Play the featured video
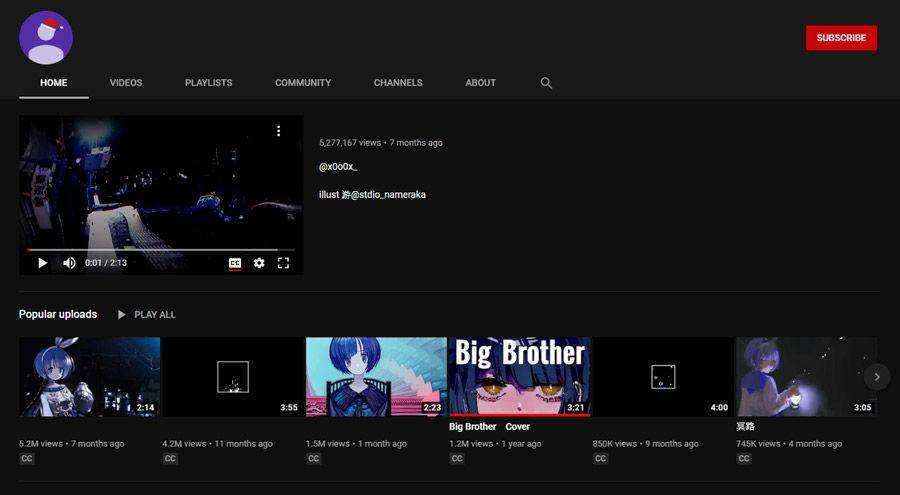 [x=42, y=263]
